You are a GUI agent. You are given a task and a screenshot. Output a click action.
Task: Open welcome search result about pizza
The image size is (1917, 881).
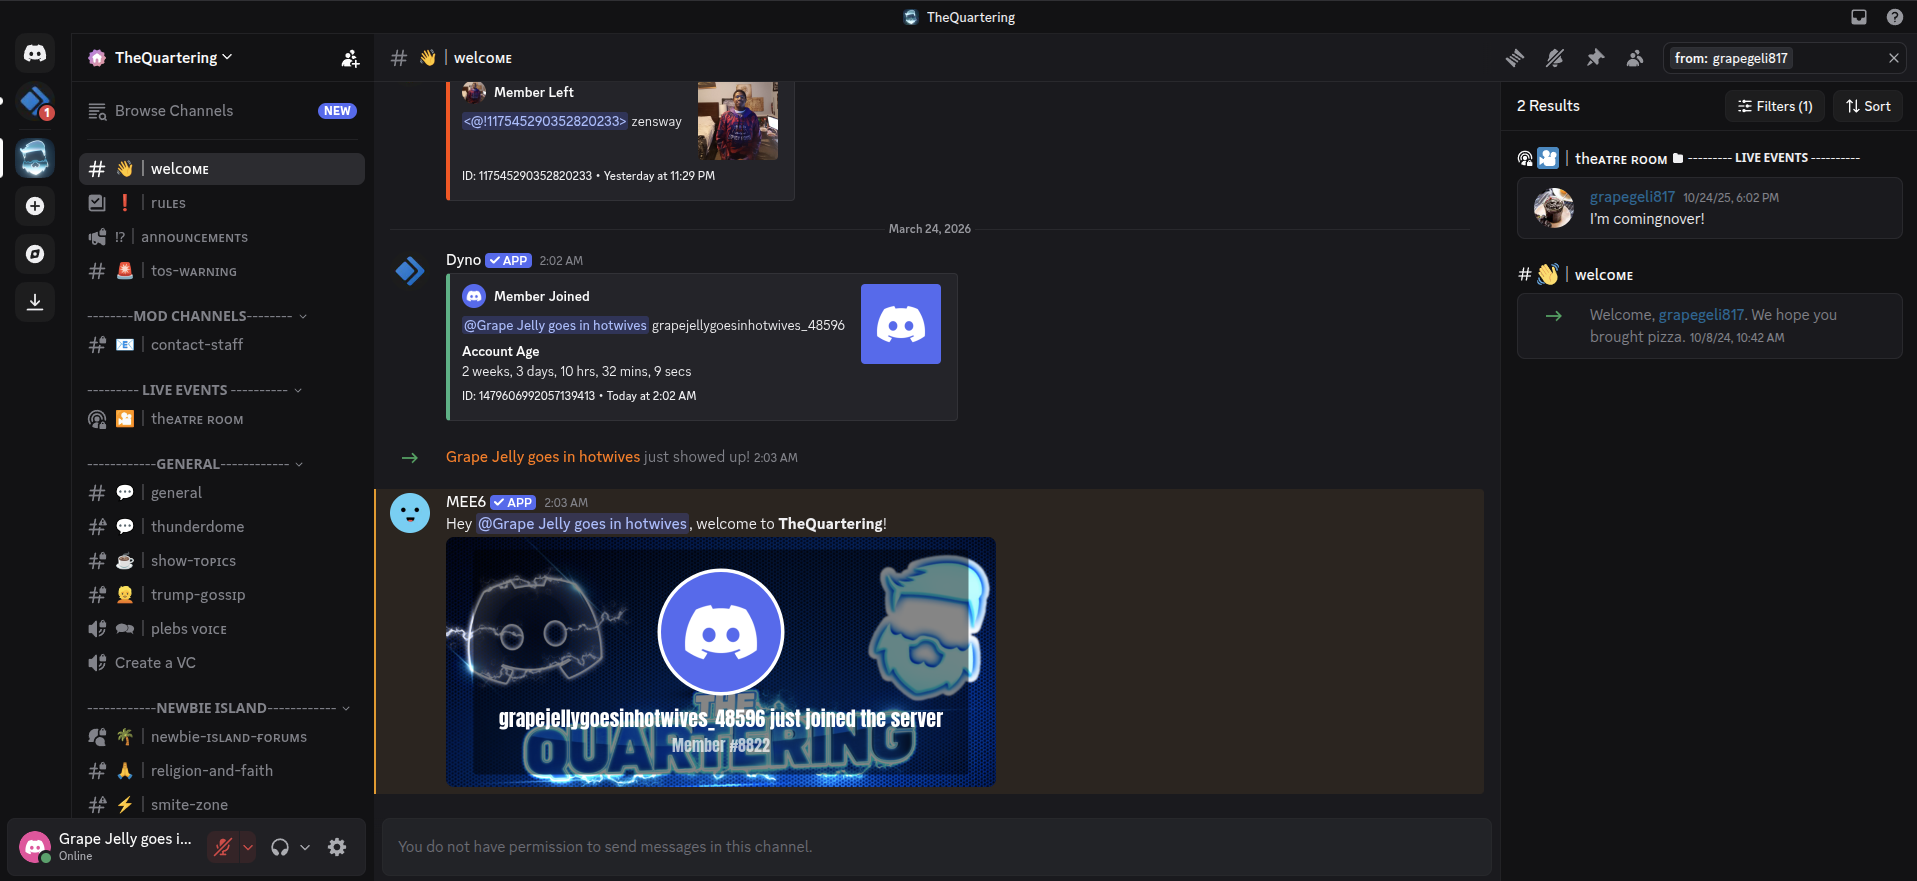pyautogui.click(x=1710, y=326)
